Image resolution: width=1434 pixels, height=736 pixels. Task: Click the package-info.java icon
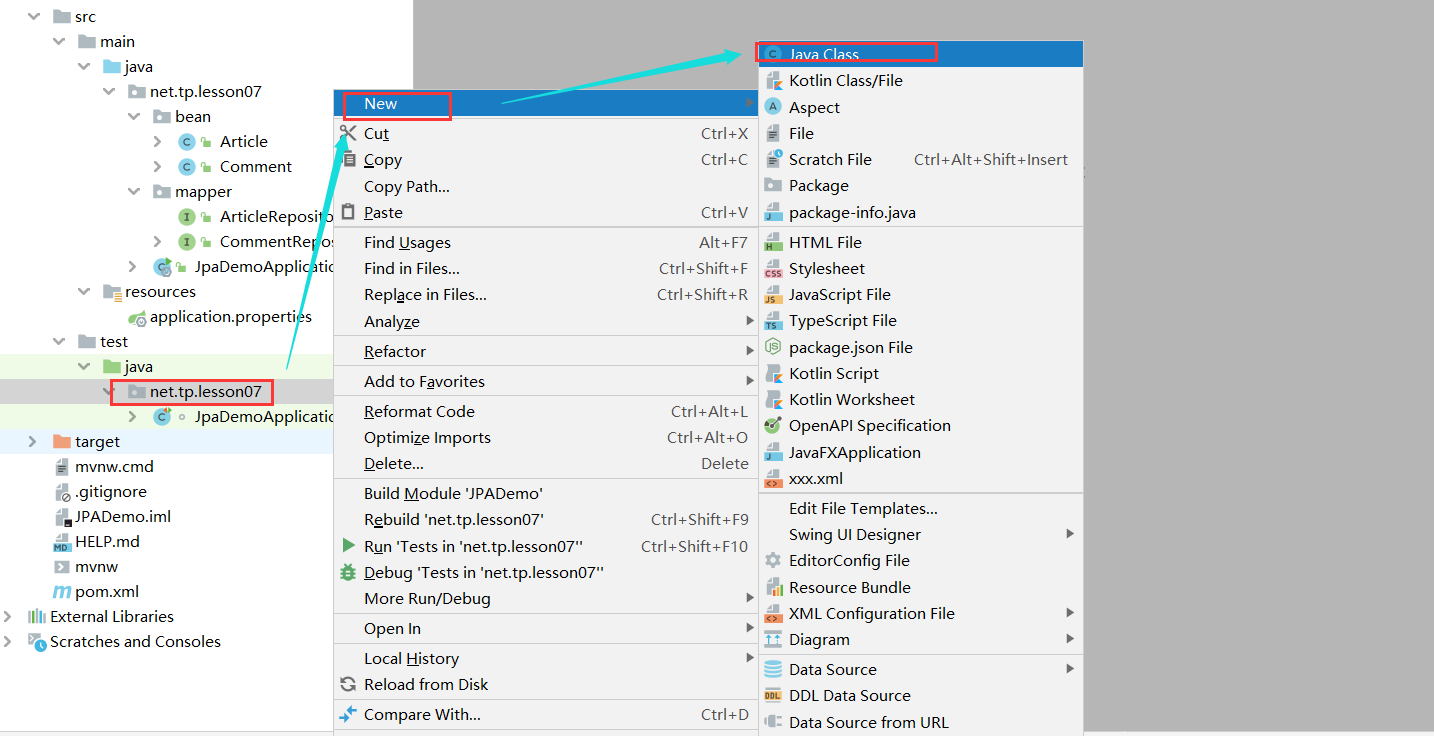[773, 212]
